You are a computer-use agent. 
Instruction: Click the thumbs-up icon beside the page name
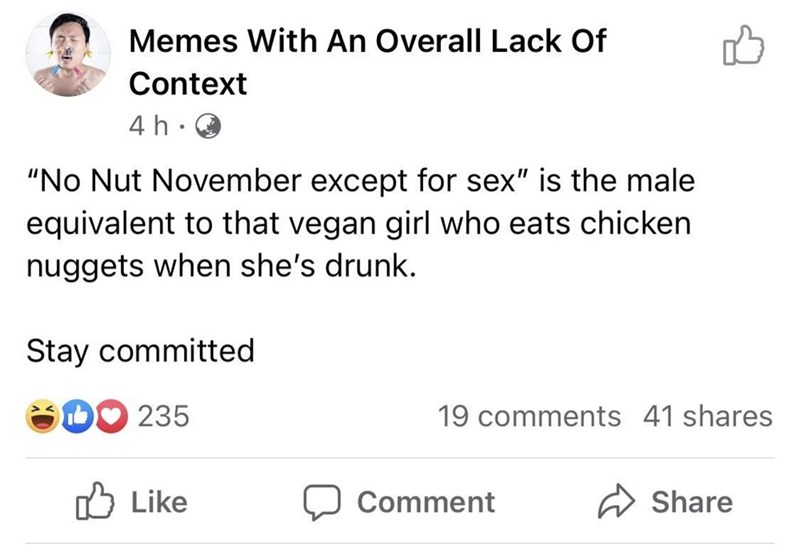pyautogui.click(x=742, y=48)
